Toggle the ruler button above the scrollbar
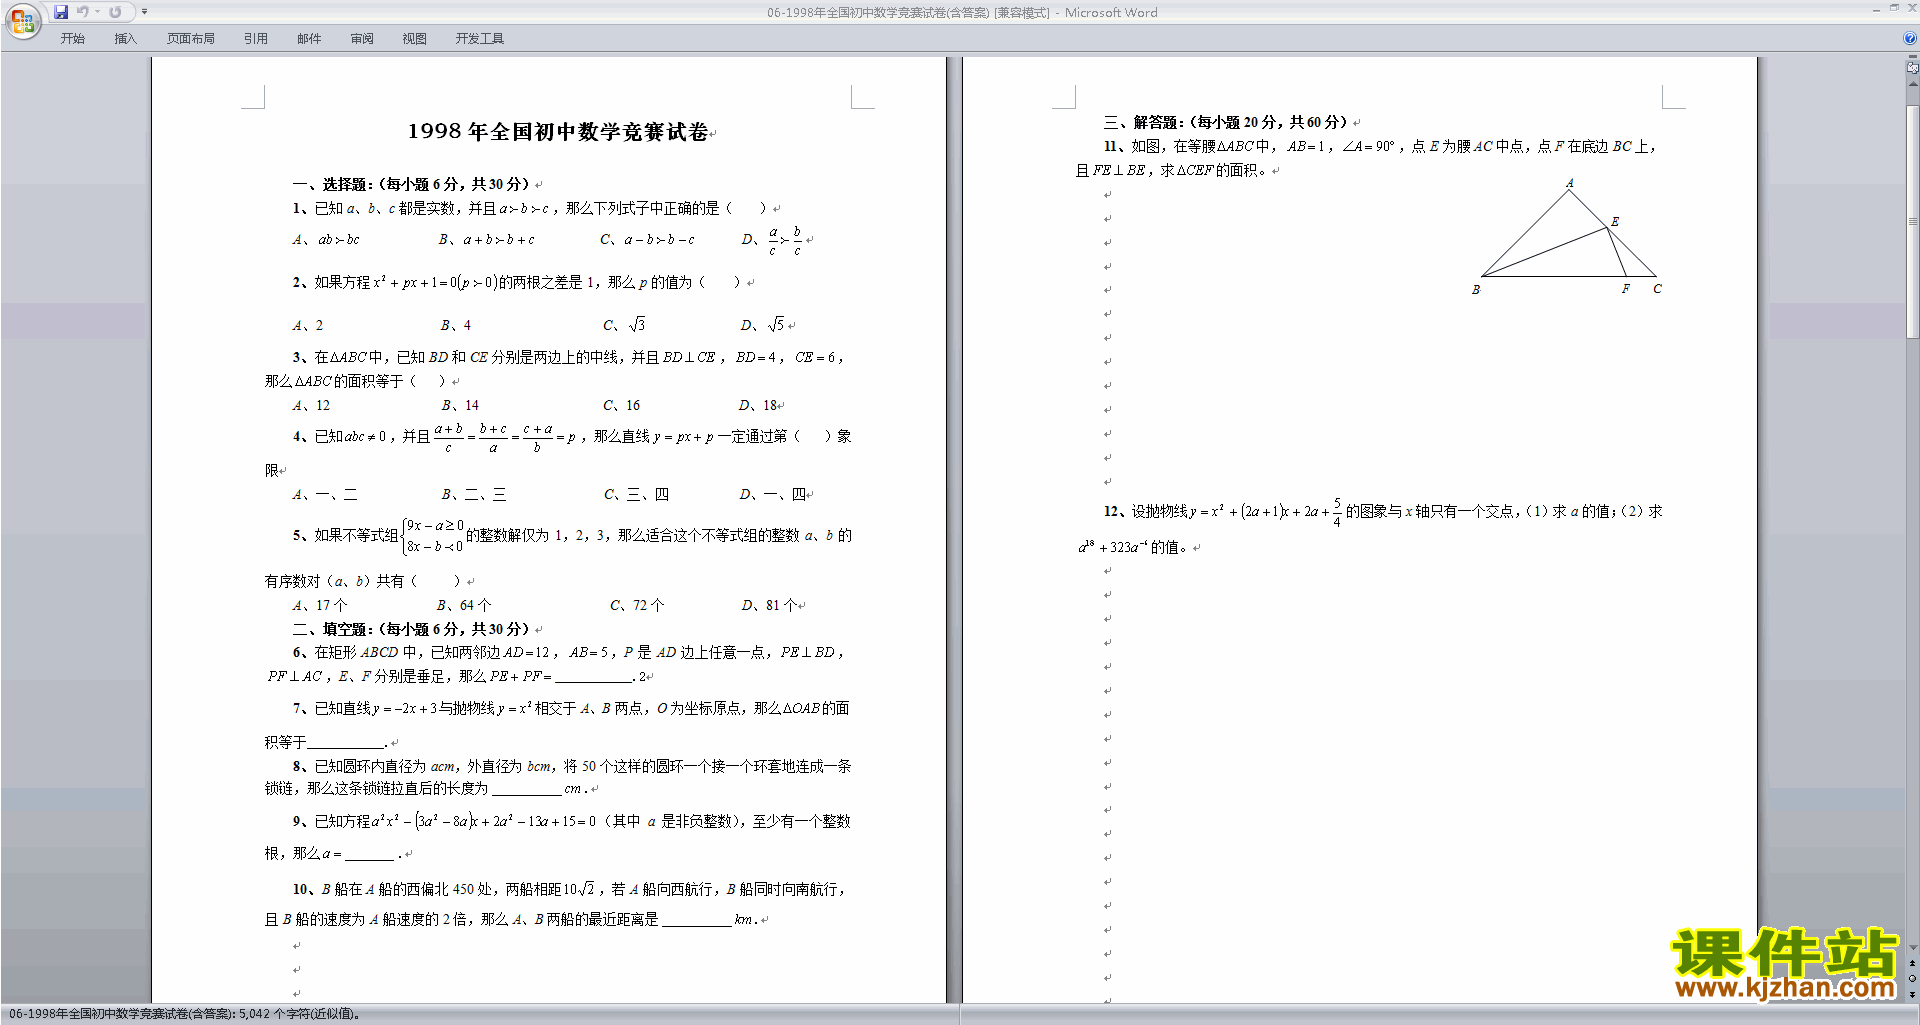 1913,69
